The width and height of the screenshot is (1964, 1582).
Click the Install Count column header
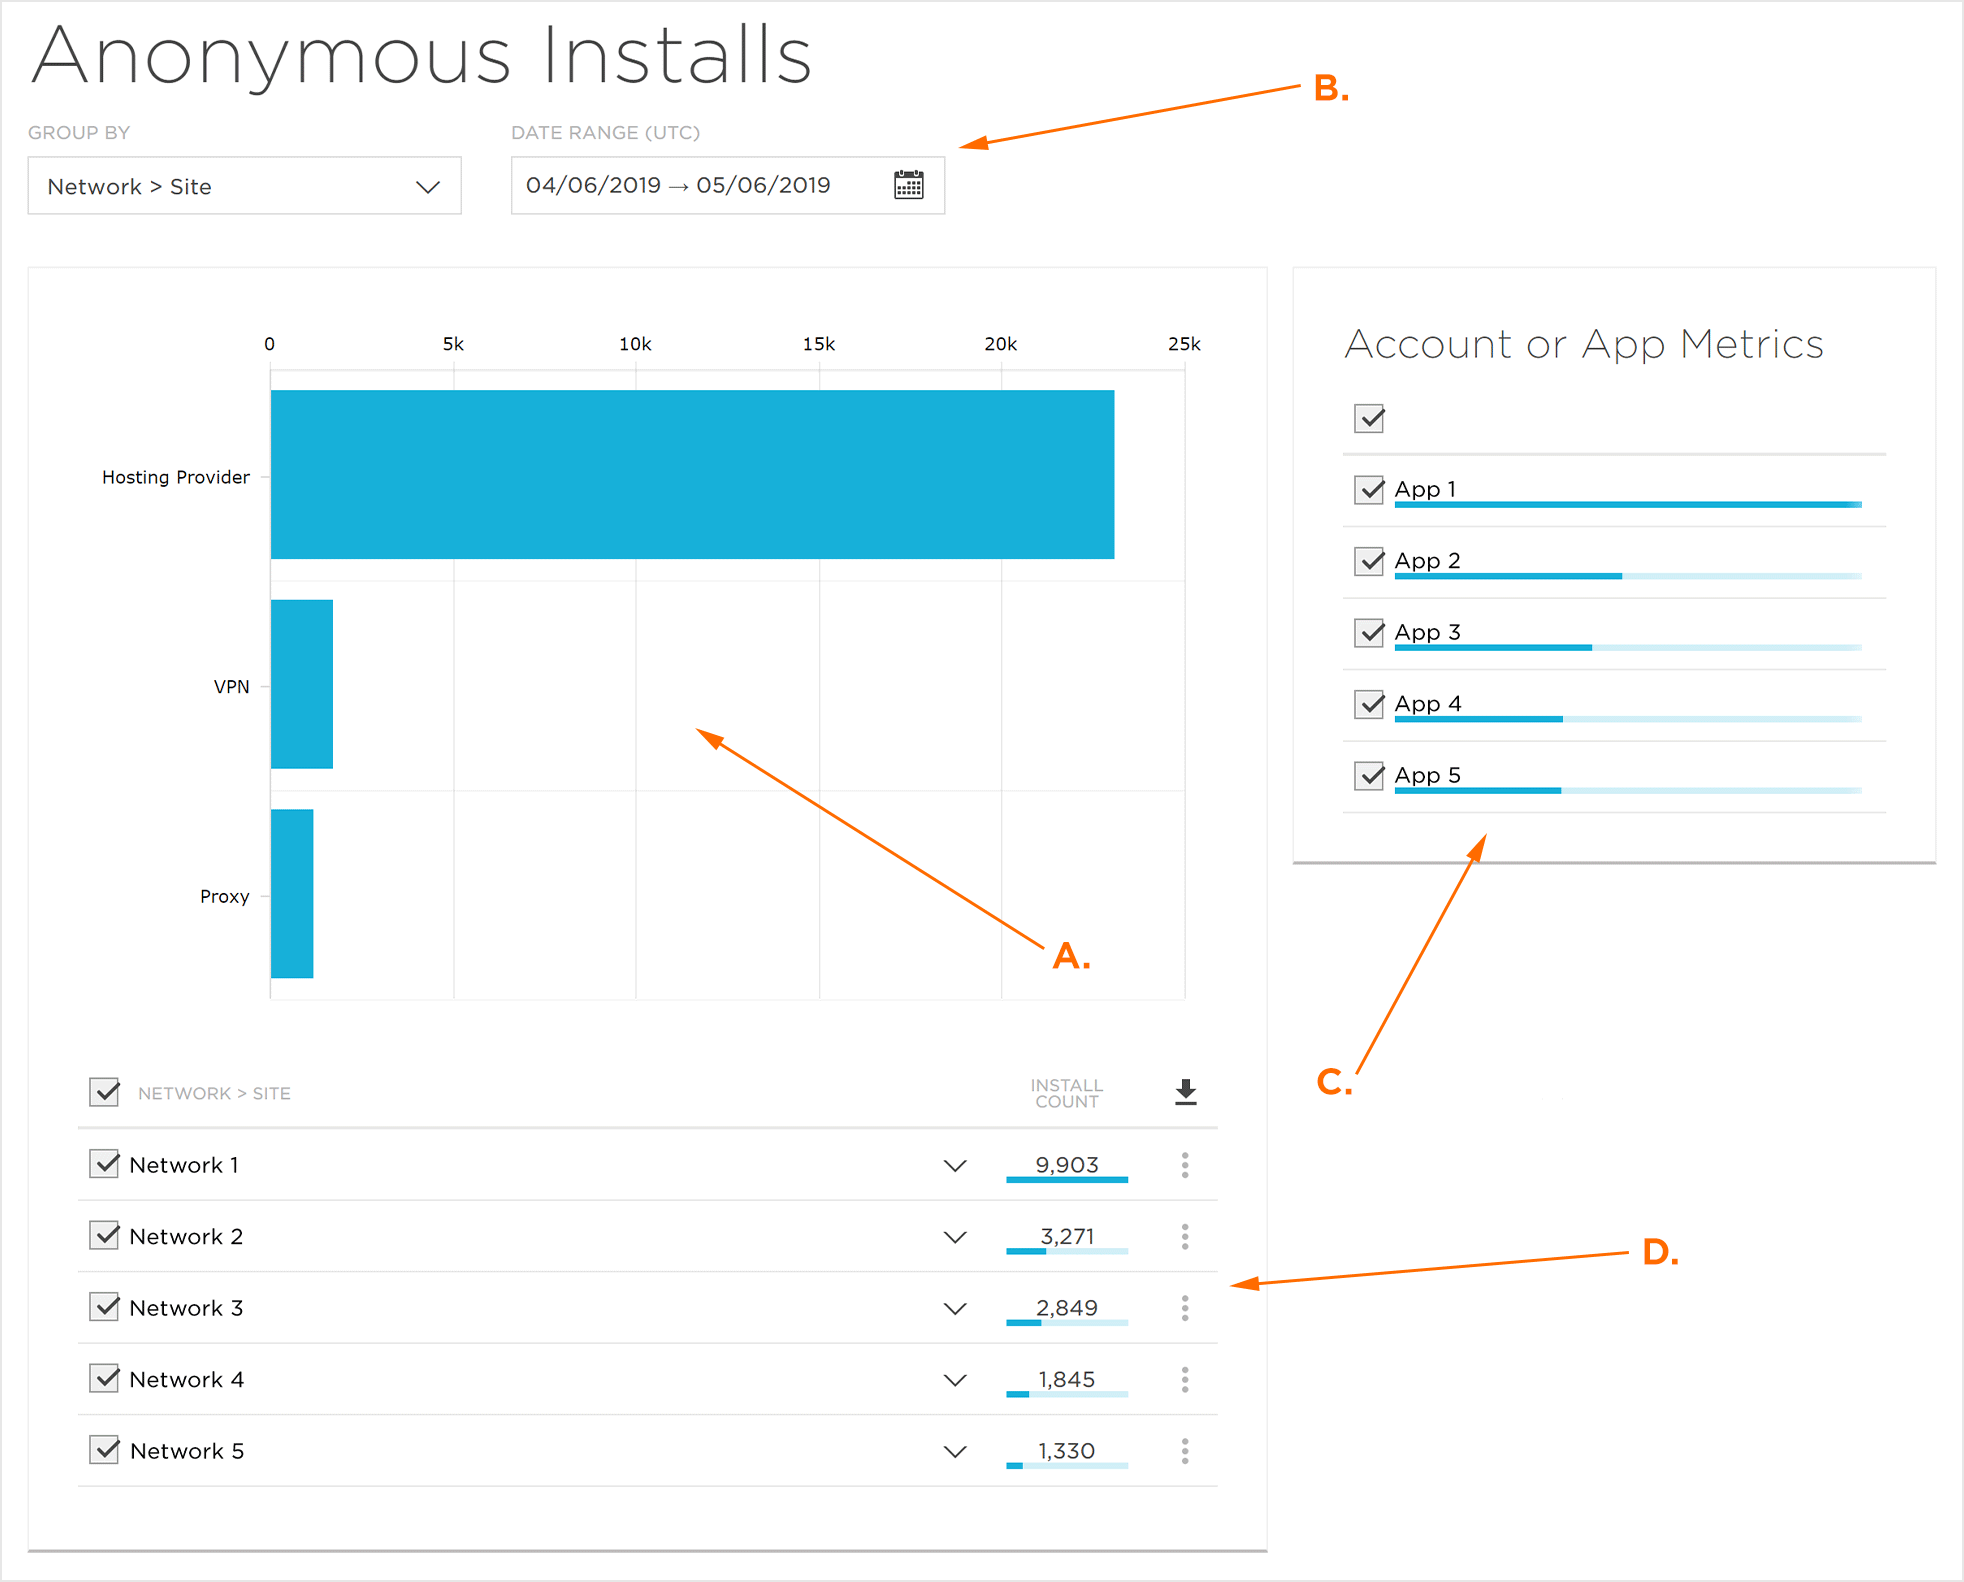coord(1066,1093)
